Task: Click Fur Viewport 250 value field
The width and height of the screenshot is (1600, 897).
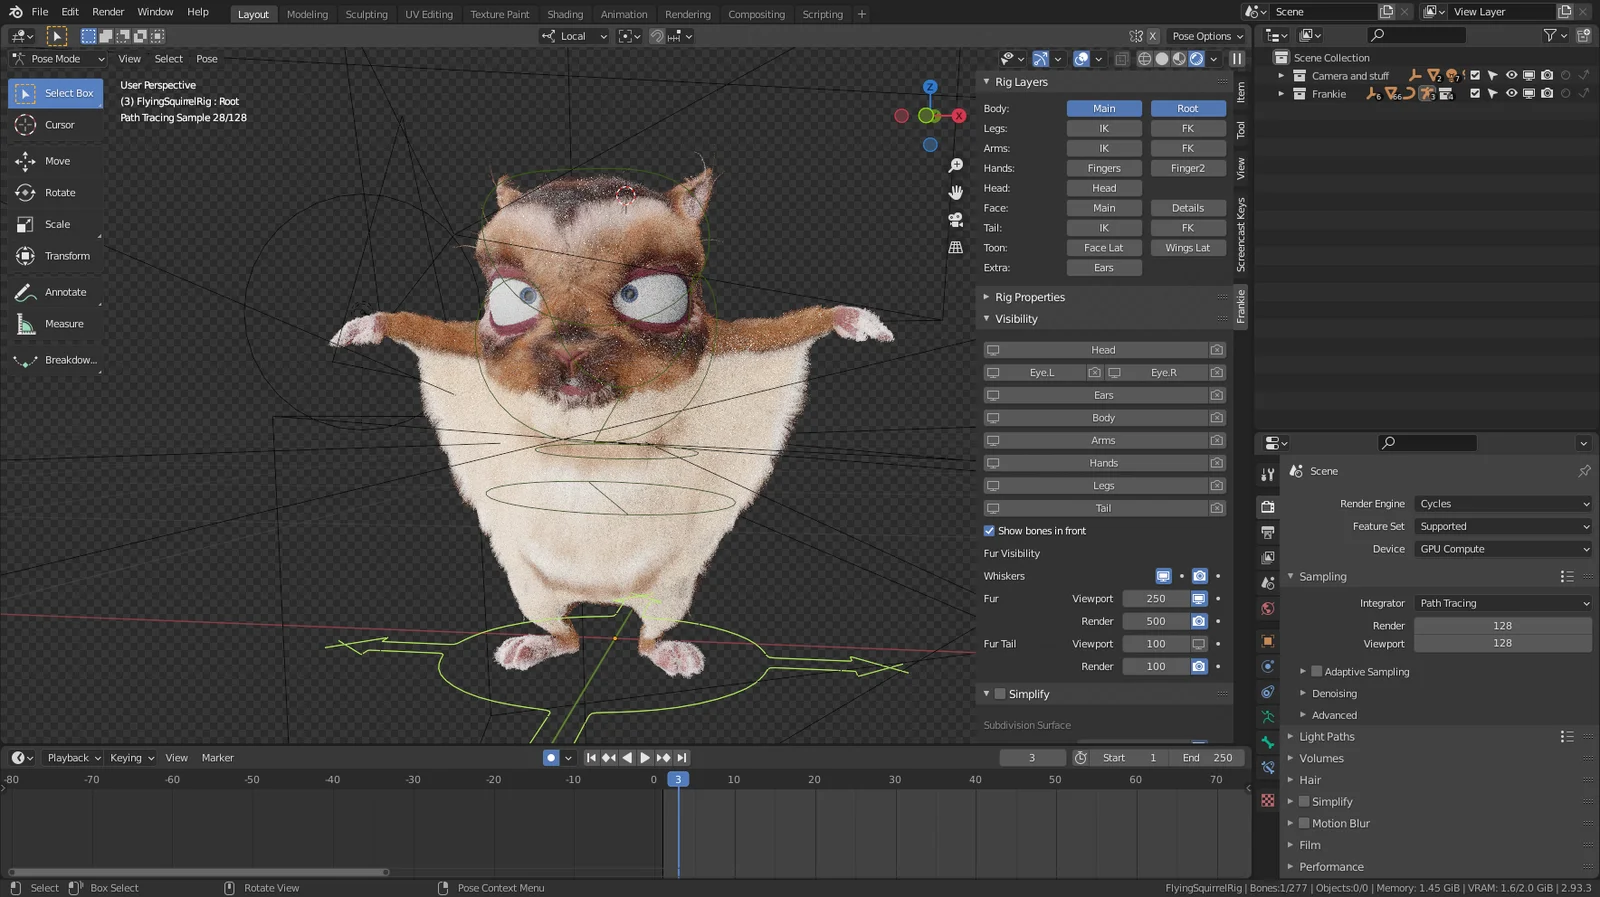Action: 1156,599
